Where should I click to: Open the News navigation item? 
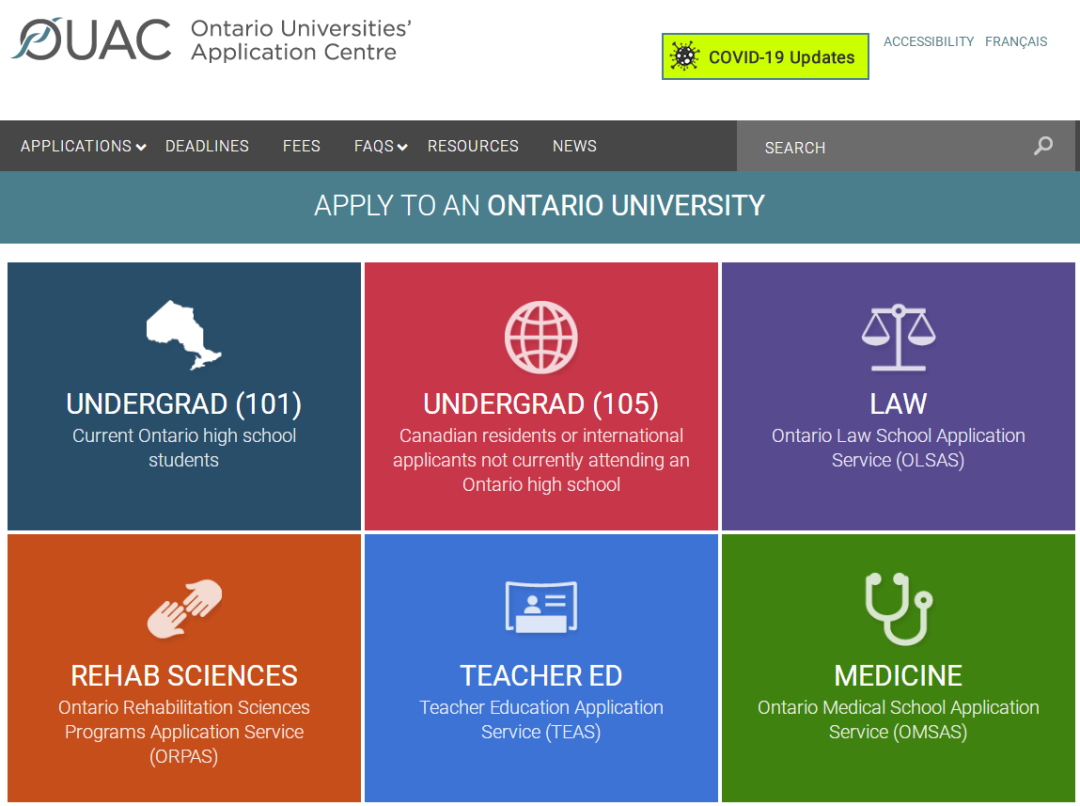click(574, 146)
